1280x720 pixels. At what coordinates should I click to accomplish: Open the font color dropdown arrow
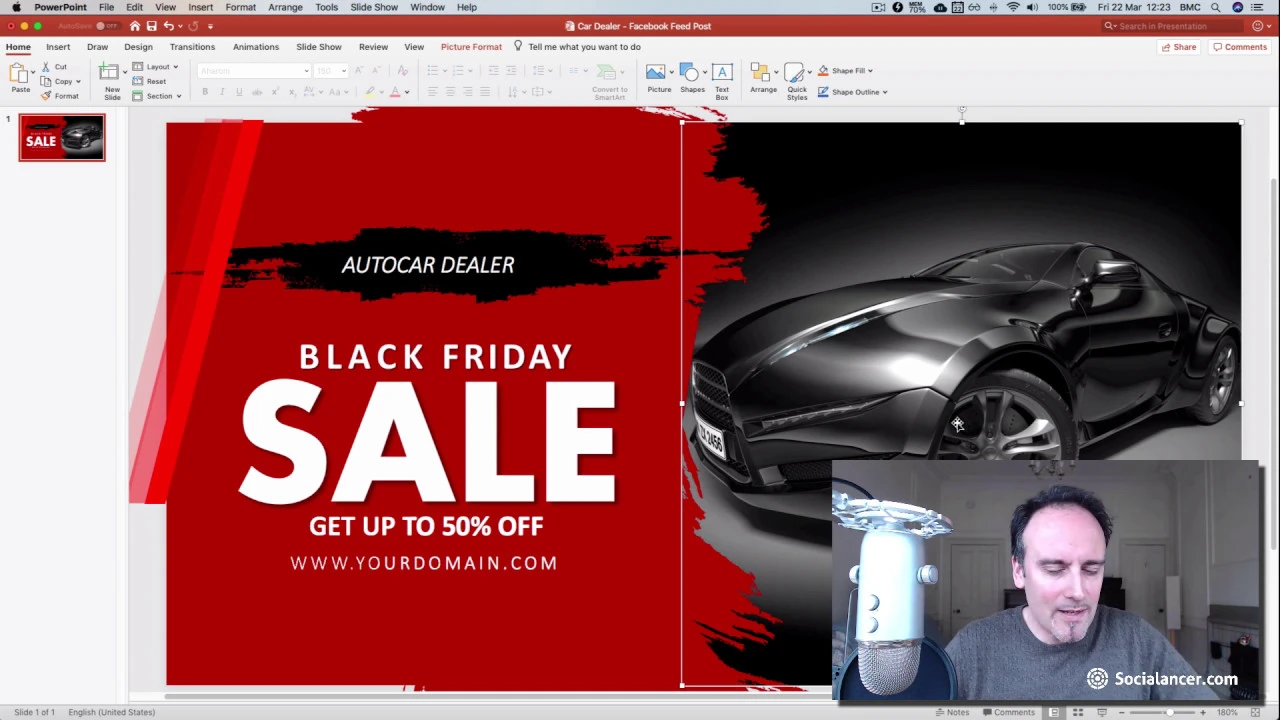[407, 92]
